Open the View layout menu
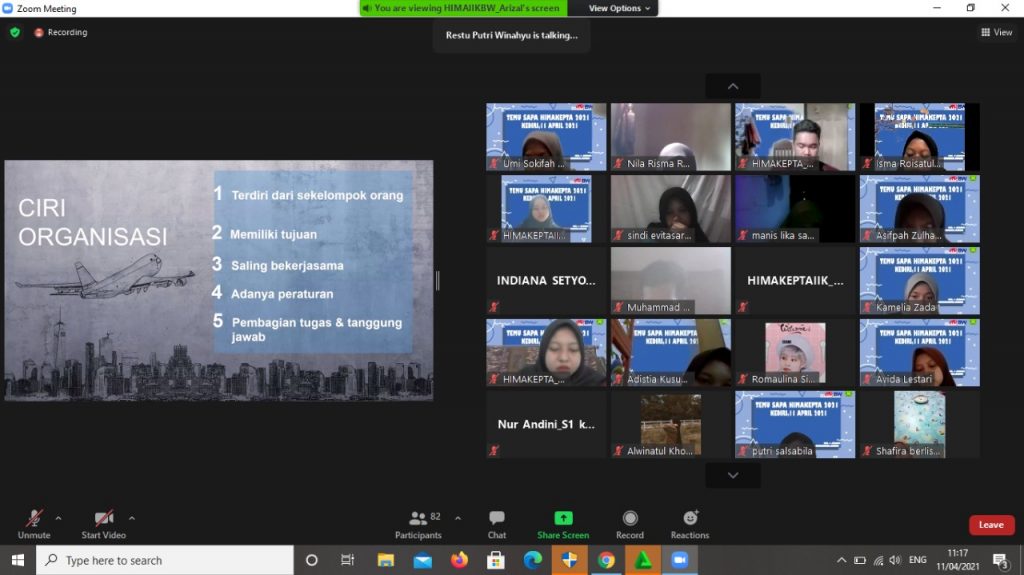Screen dimensions: 1024x575 997,32
